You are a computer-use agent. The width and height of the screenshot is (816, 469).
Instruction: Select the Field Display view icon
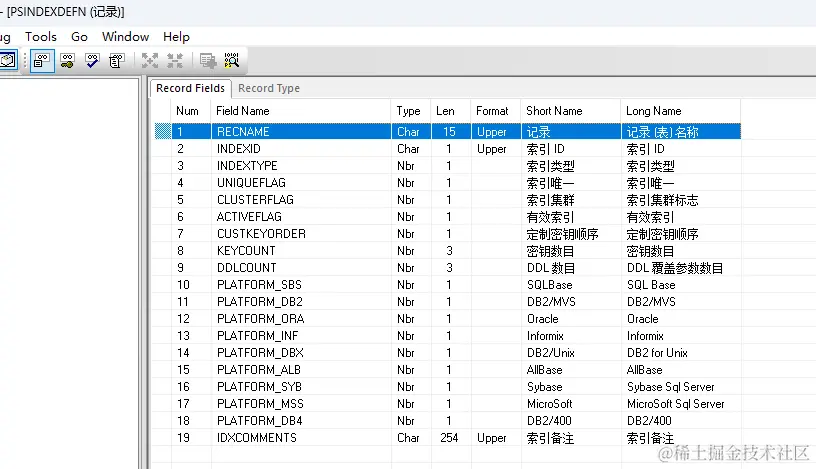(42, 61)
